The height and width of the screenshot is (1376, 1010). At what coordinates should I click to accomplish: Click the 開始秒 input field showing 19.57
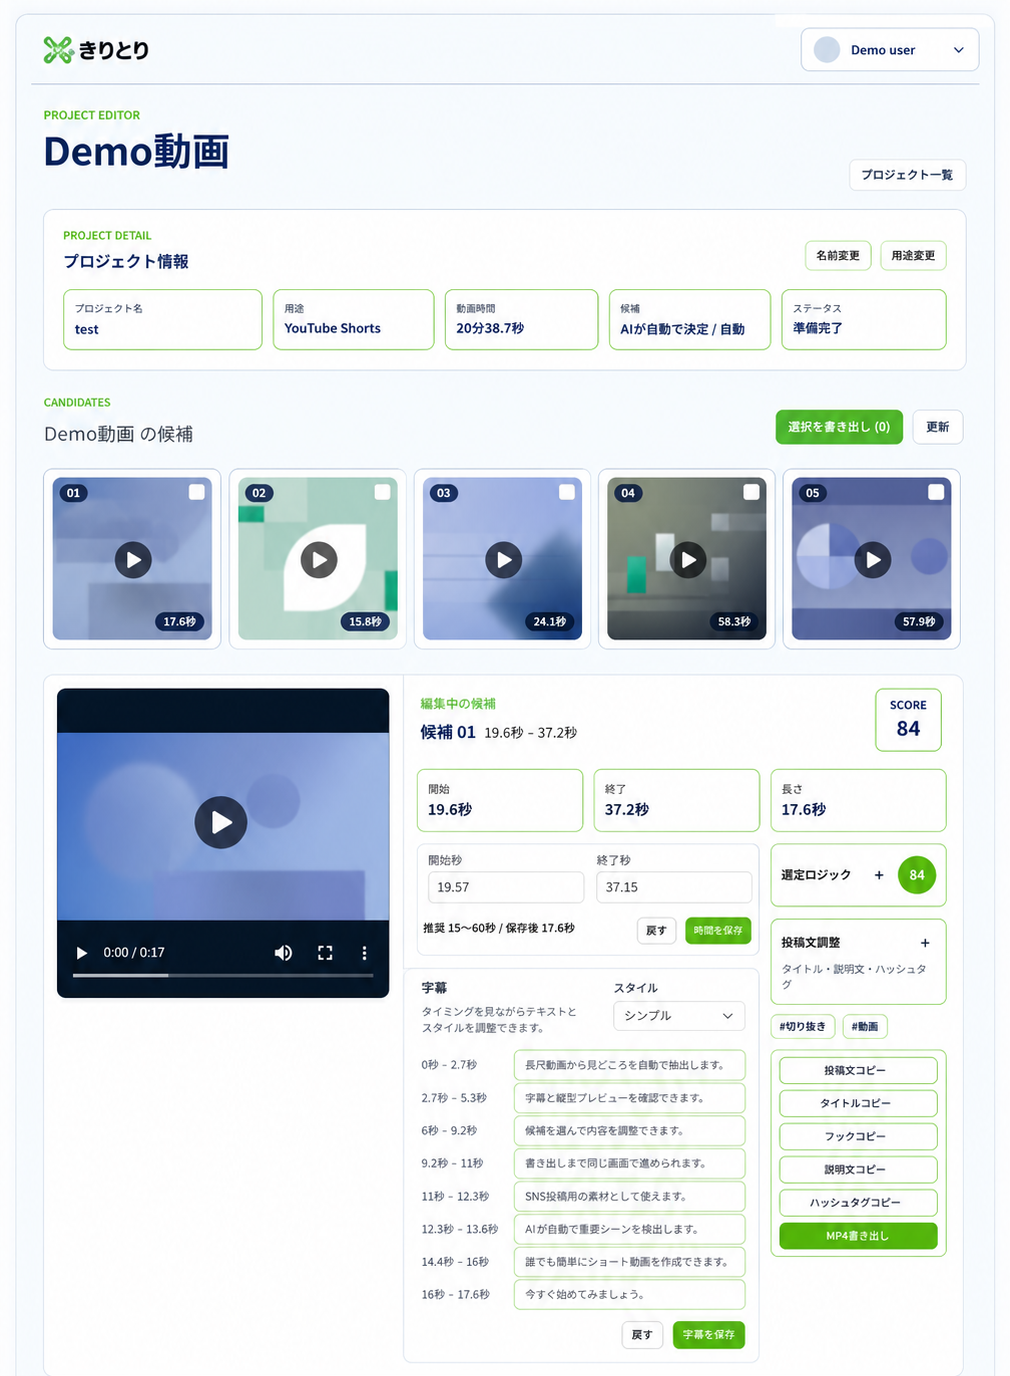(x=506, y=887)
